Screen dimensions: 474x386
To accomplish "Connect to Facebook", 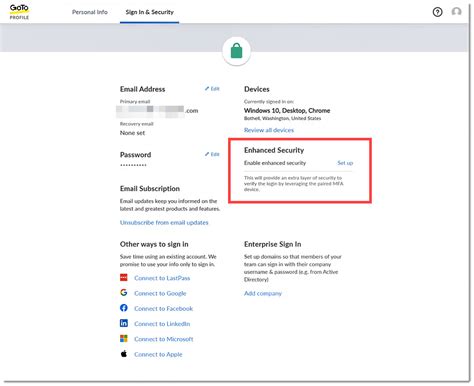I will point(163,309).
